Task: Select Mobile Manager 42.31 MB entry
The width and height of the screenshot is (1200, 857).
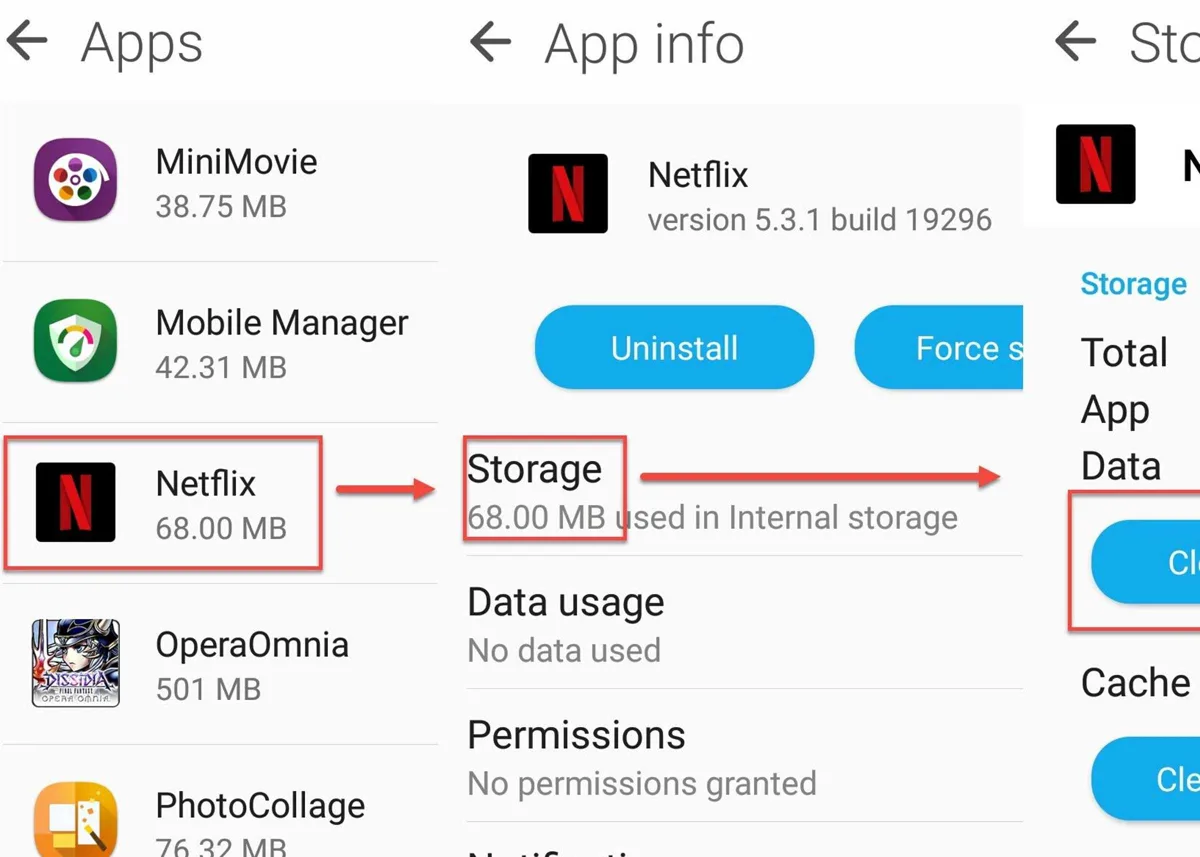Action: (x=220, y=342)
